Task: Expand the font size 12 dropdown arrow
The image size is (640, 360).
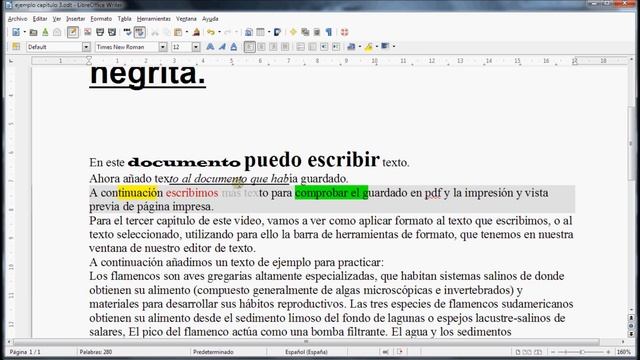Action: point(196,47)
